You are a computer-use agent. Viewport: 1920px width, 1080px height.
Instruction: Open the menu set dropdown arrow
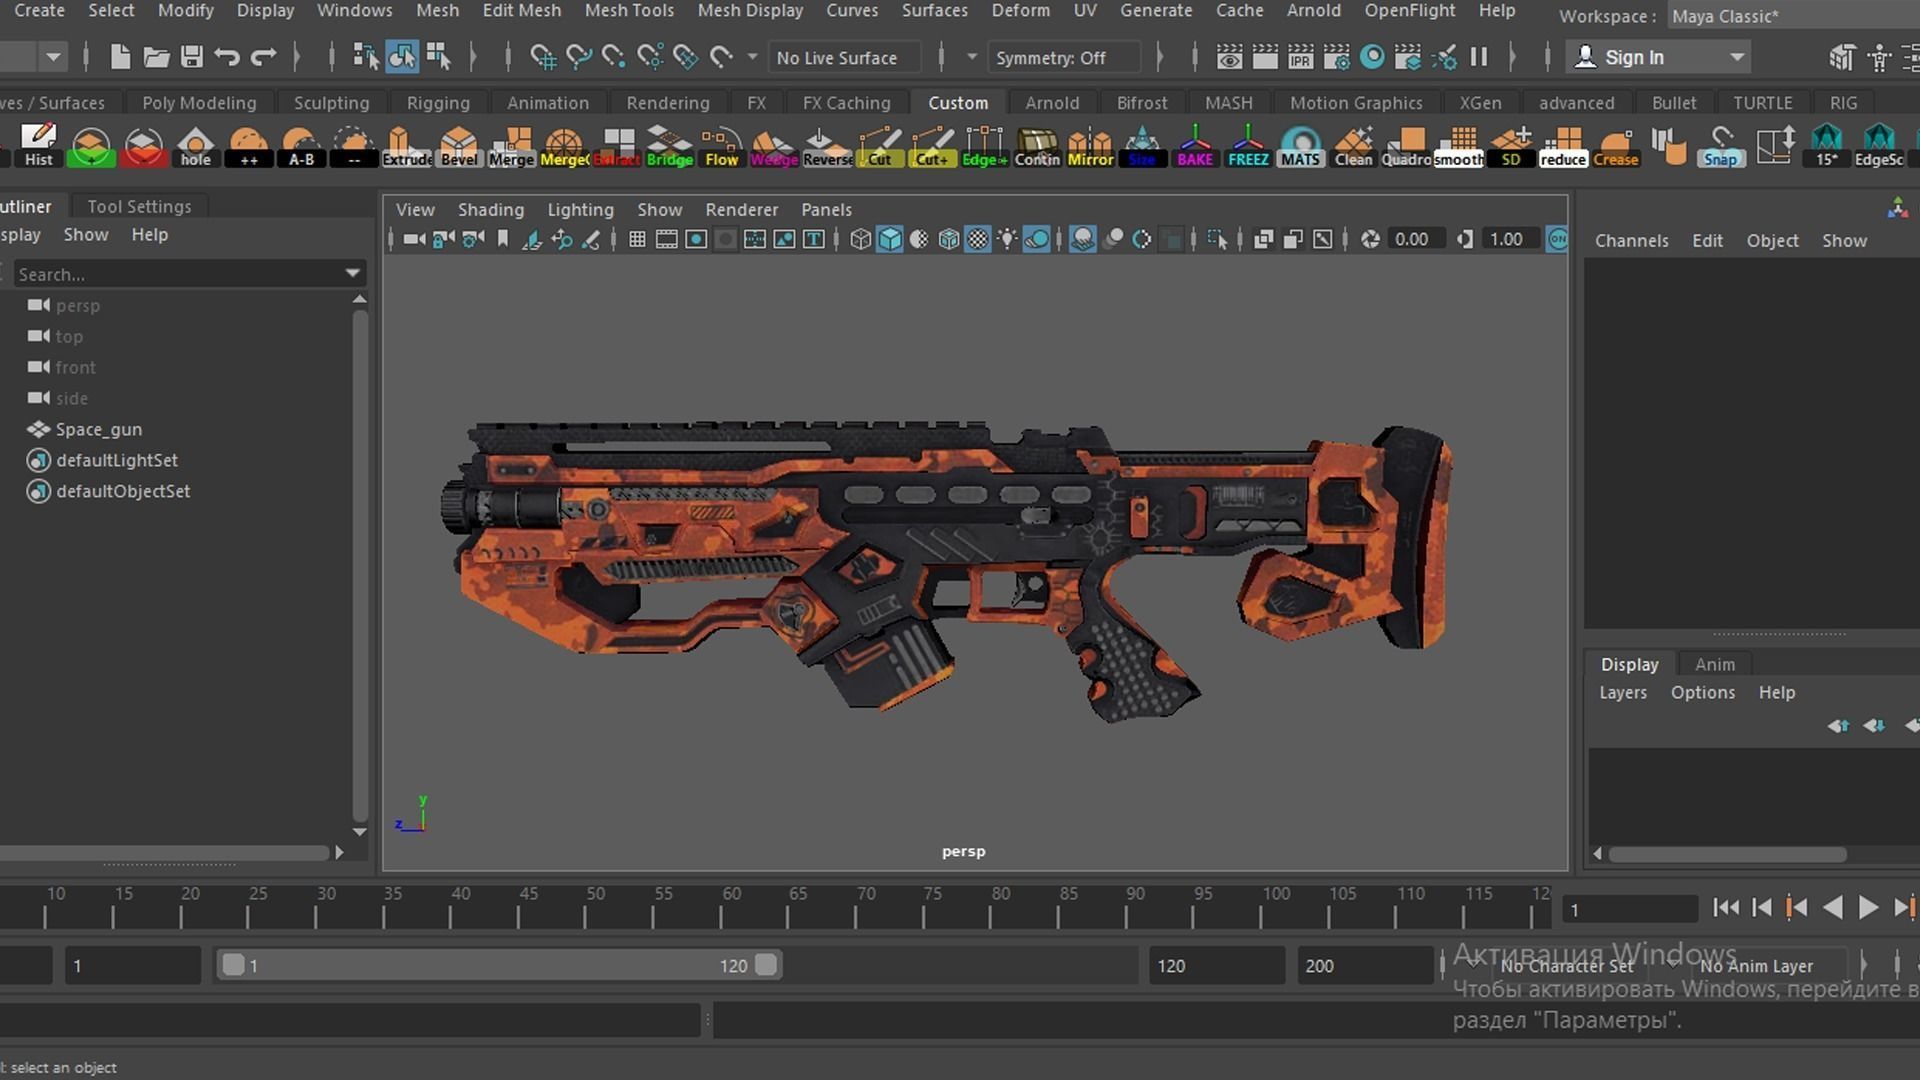tap(54, 57)
